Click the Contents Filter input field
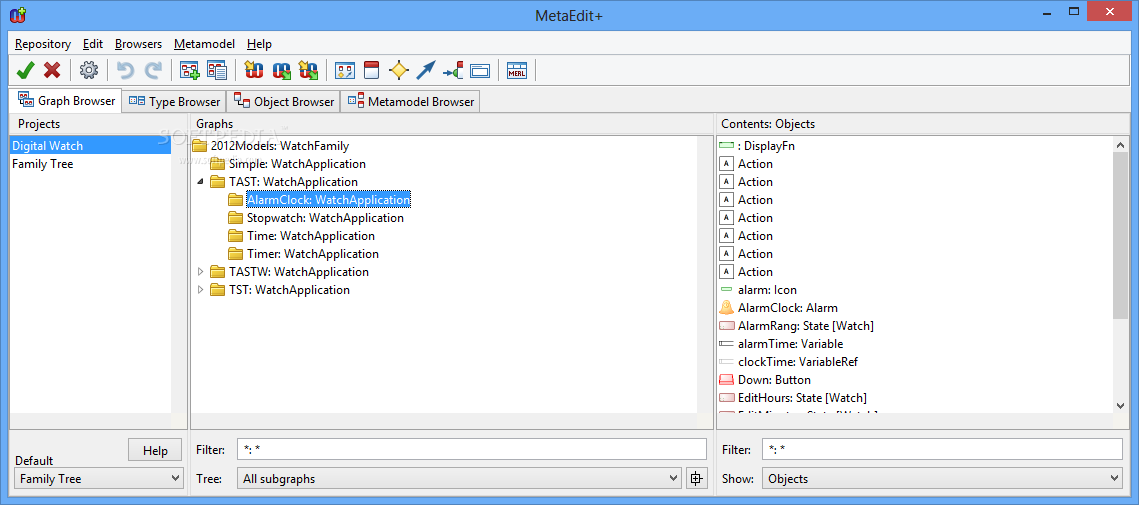Screen dimensions: 1139x505 [943, 449]
